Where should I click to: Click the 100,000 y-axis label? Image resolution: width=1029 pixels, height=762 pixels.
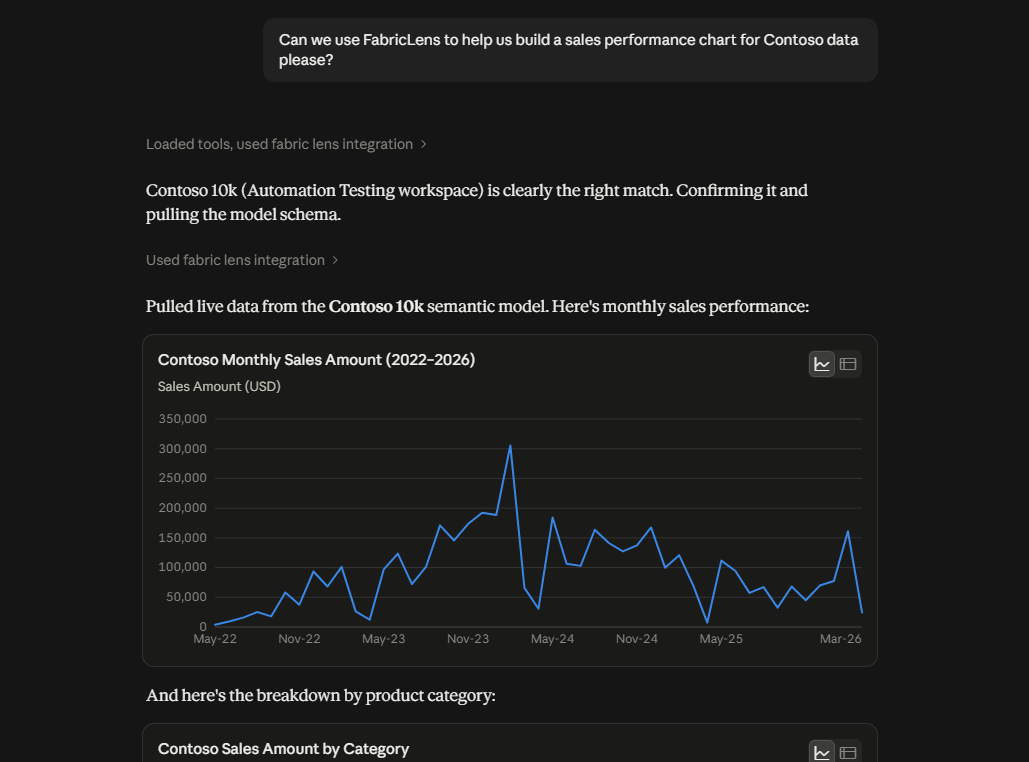tap(182, 567)
